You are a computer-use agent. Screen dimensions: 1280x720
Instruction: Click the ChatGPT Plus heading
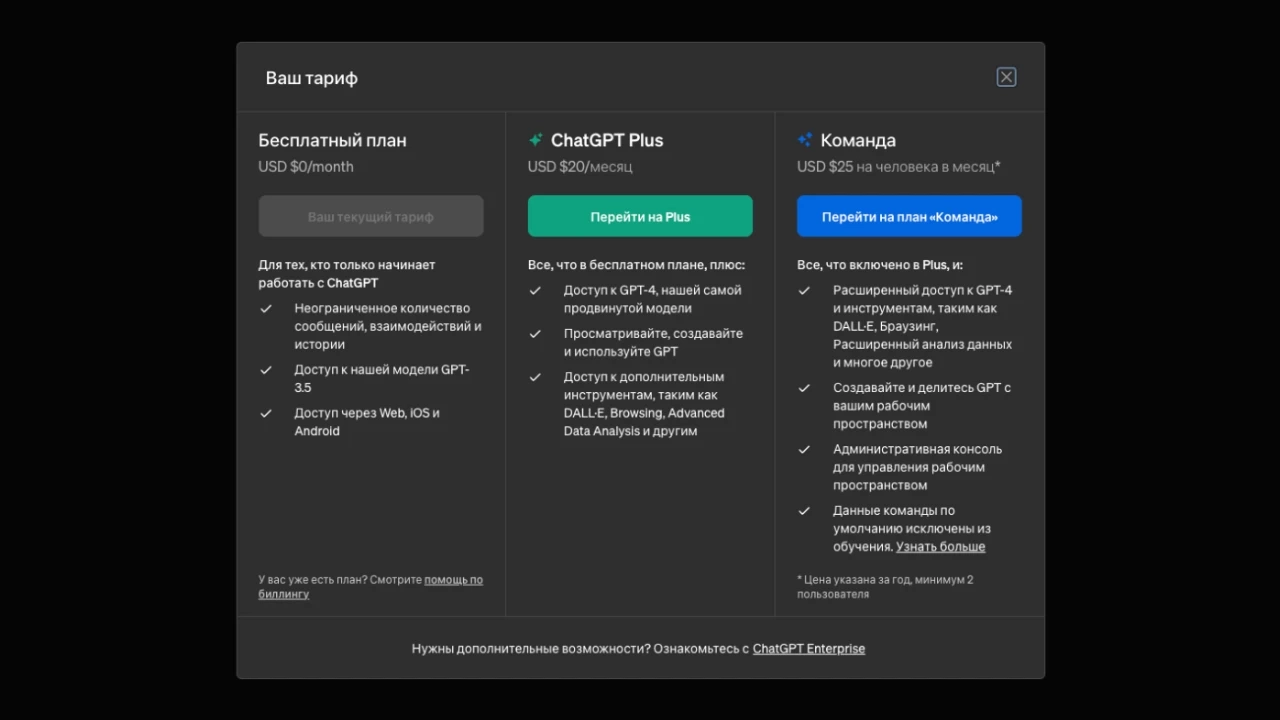(607, 140)
